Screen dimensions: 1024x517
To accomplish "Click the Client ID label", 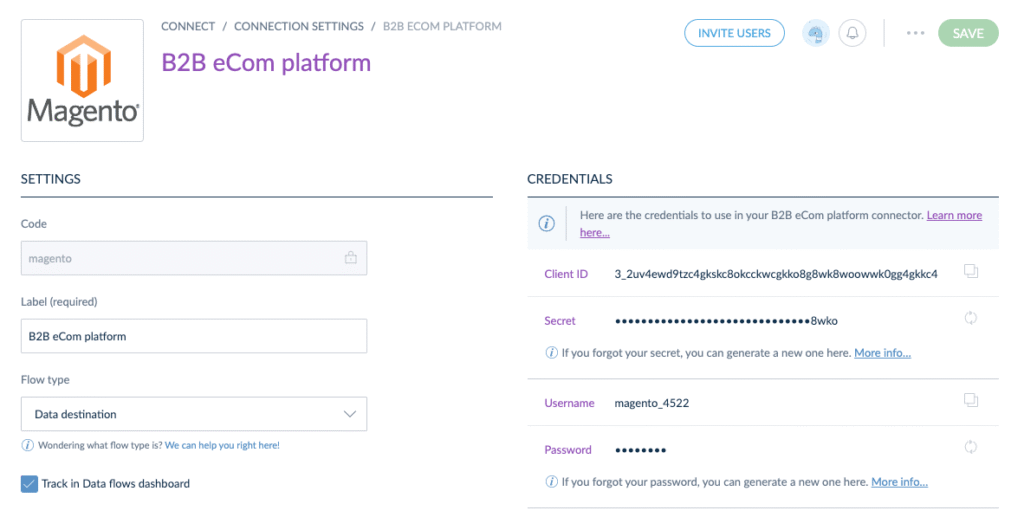I will tap(566, 274).
